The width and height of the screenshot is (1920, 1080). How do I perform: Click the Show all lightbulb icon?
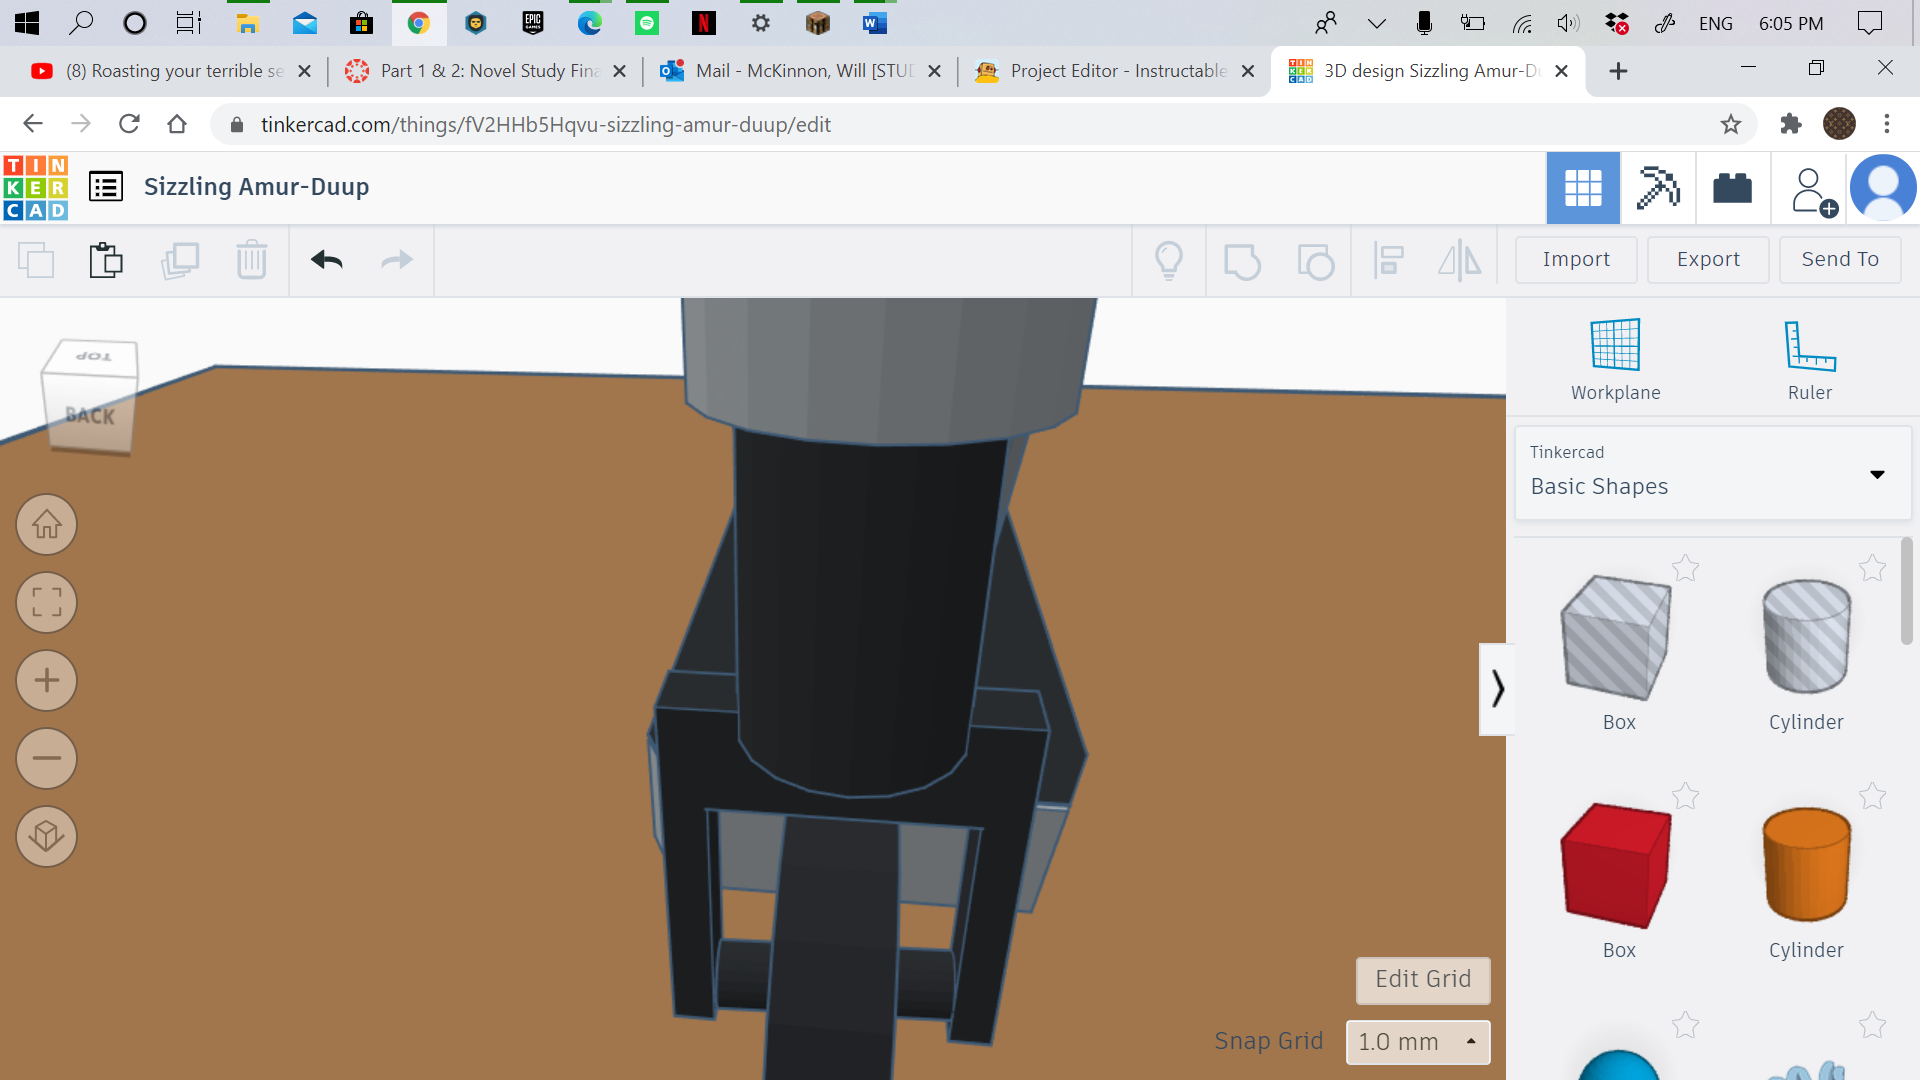[x=1169, y=261]
